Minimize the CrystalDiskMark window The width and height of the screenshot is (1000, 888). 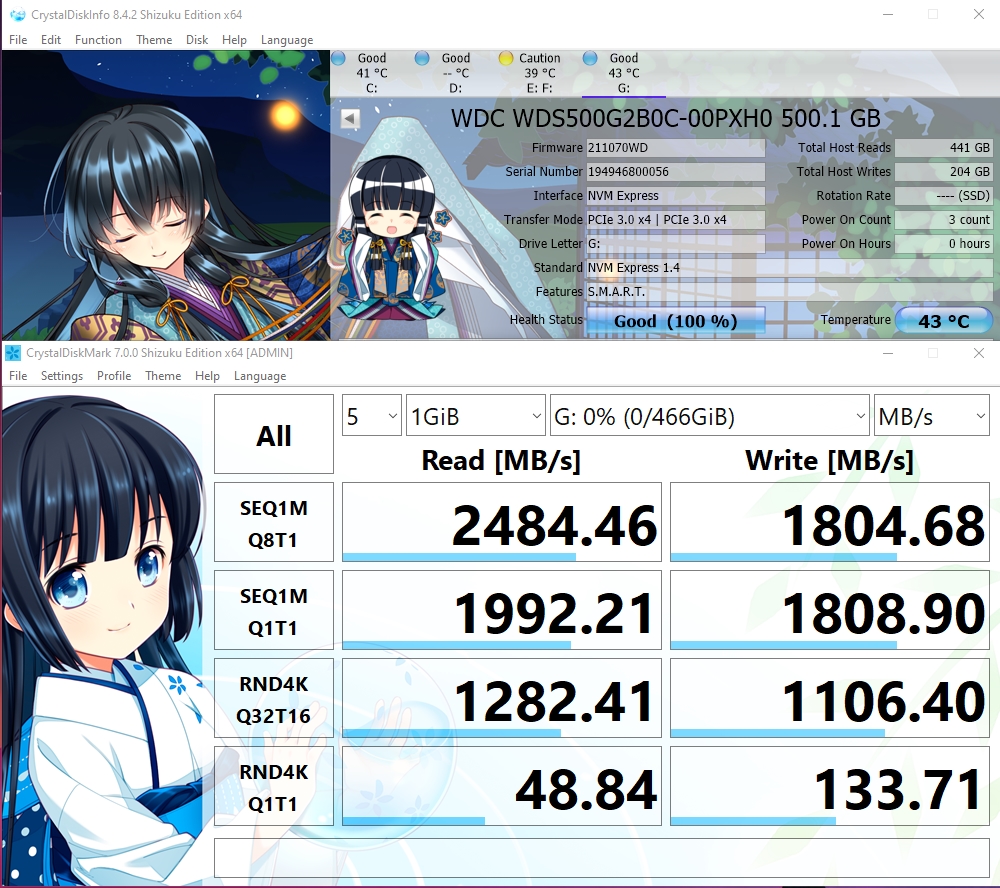coord(887,353)
